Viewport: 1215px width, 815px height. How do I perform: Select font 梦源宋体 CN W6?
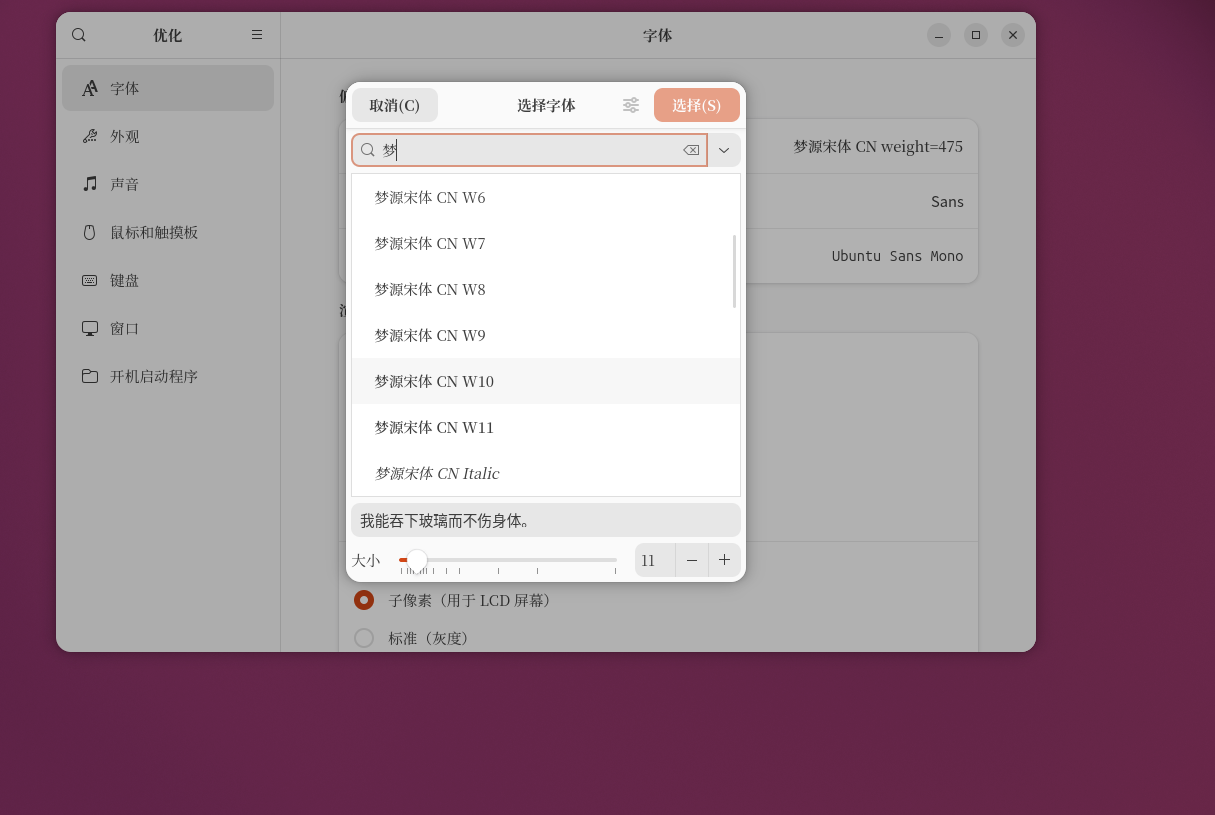tap(546, 198)
